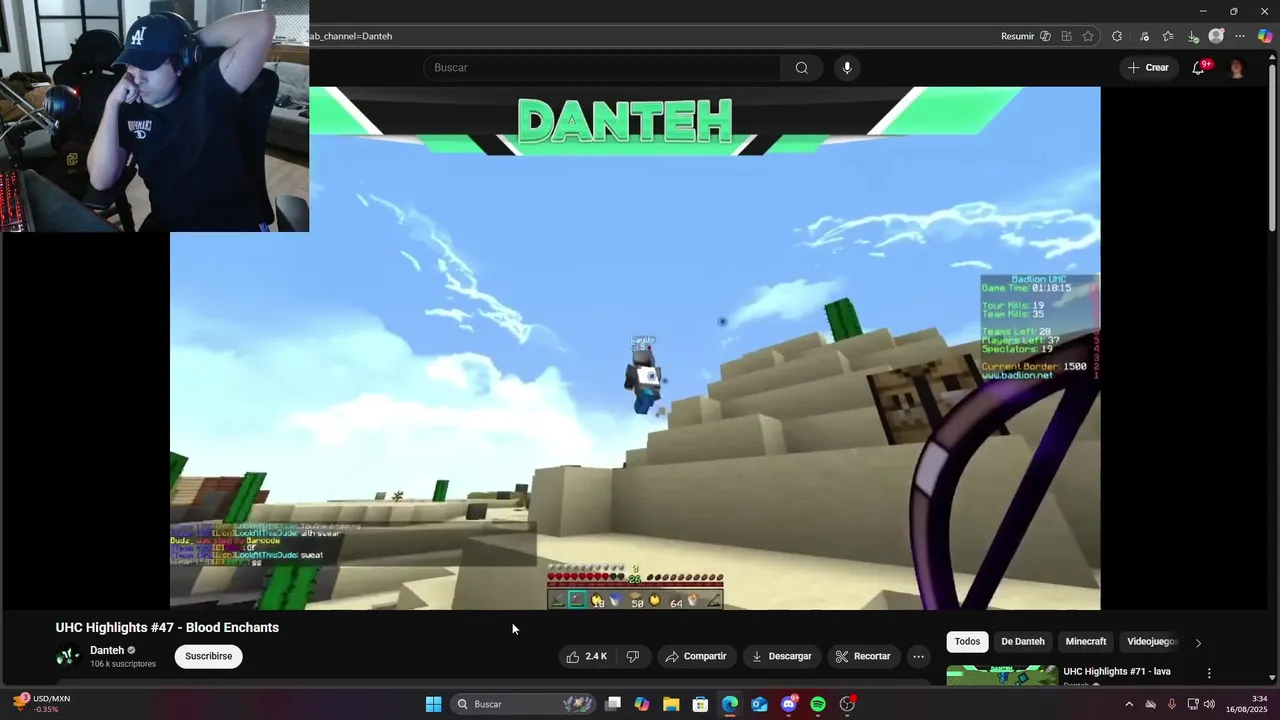Open UHC Highlights #71 thumbnail

click(x=1002, y=677)
